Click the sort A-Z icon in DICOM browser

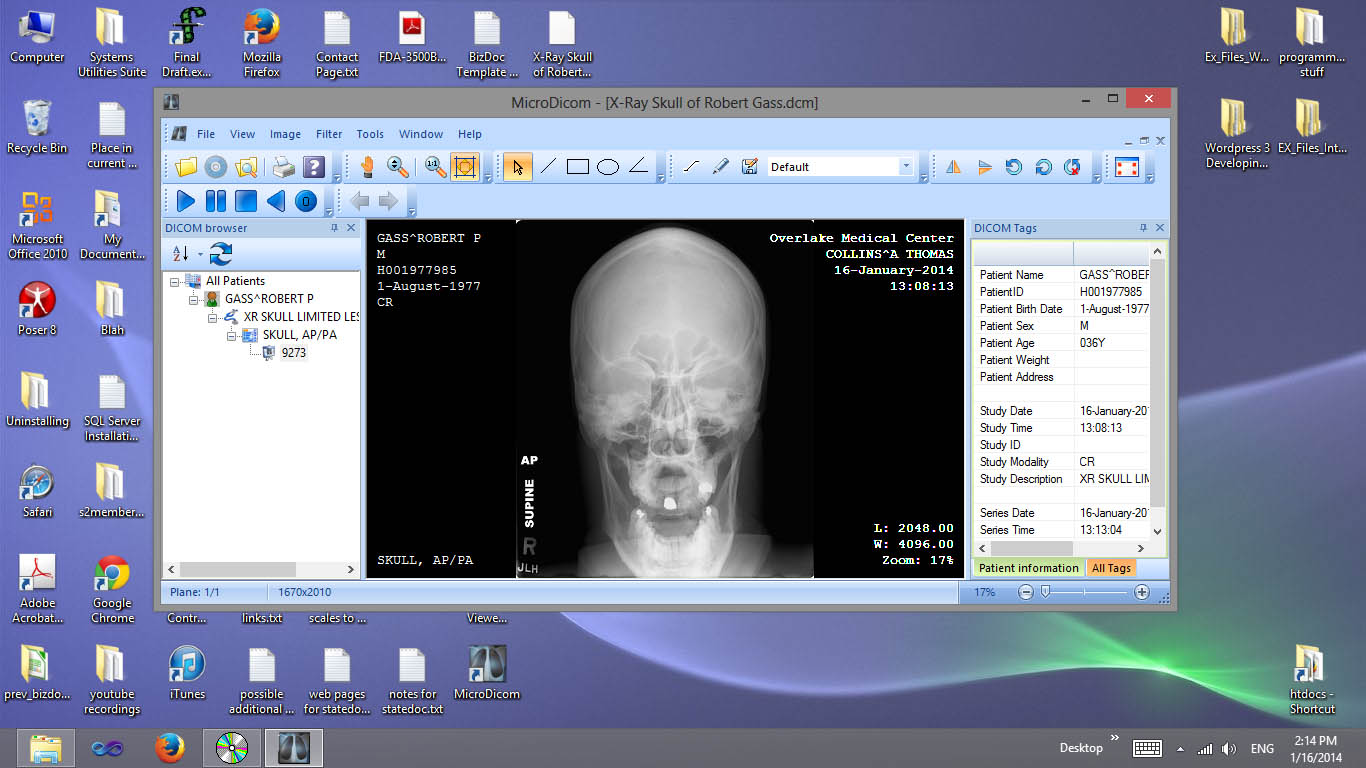click(x=181, y=254)
